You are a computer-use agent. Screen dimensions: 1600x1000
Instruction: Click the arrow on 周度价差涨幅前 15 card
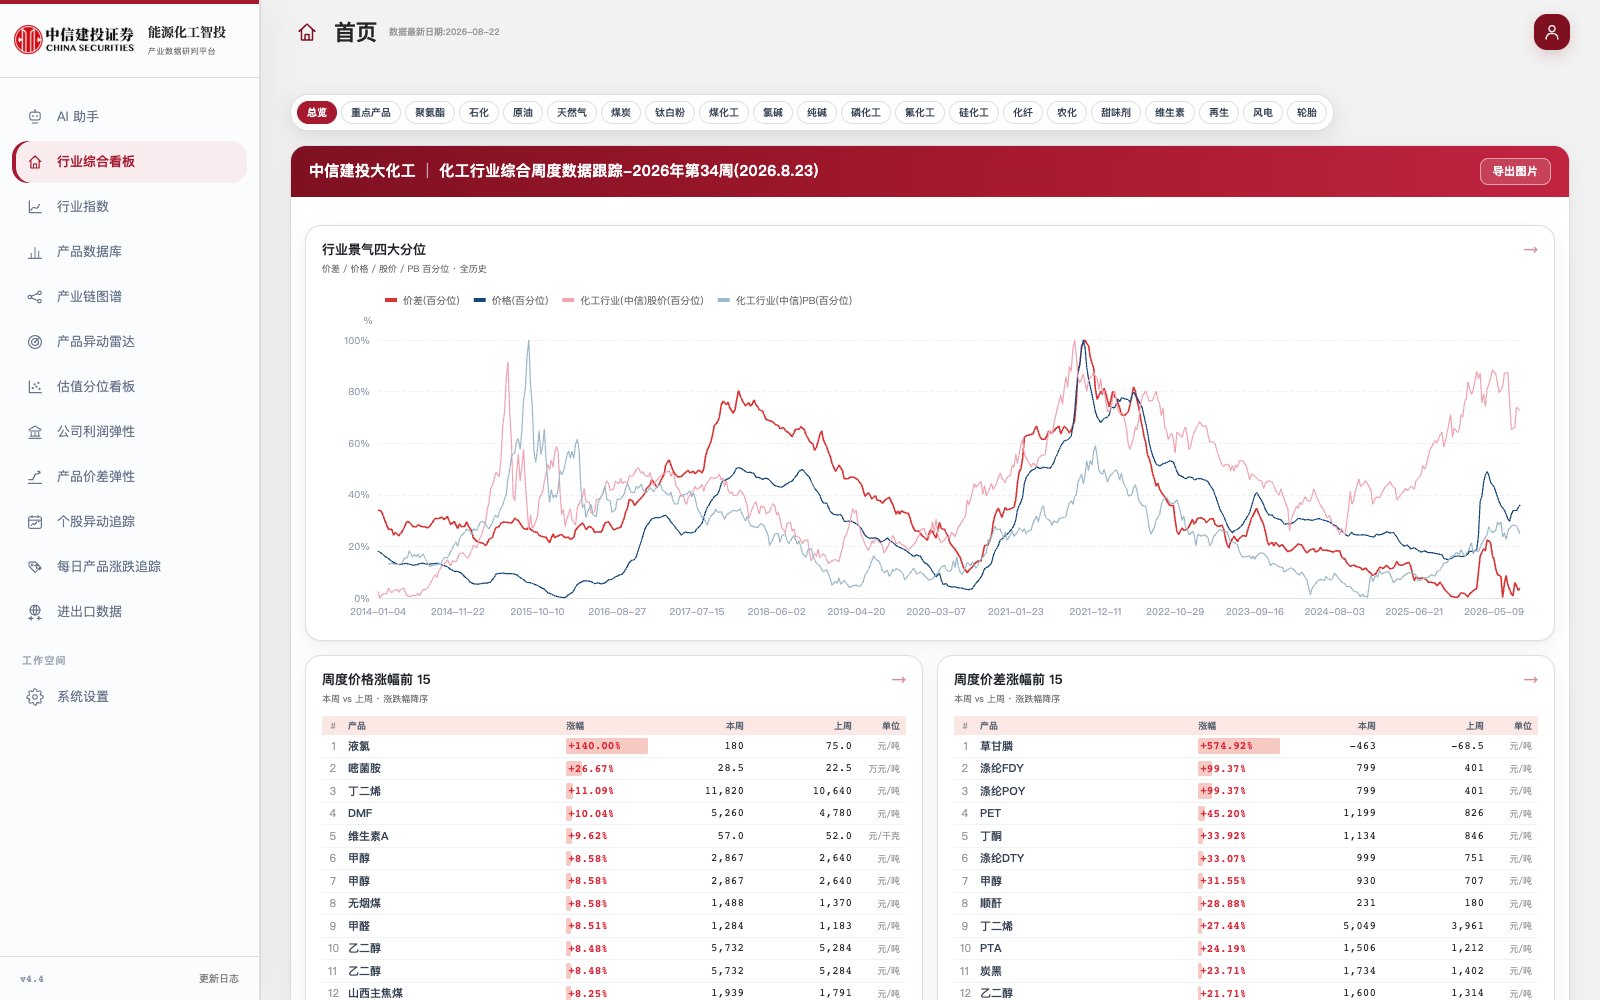coord(1530,680)
